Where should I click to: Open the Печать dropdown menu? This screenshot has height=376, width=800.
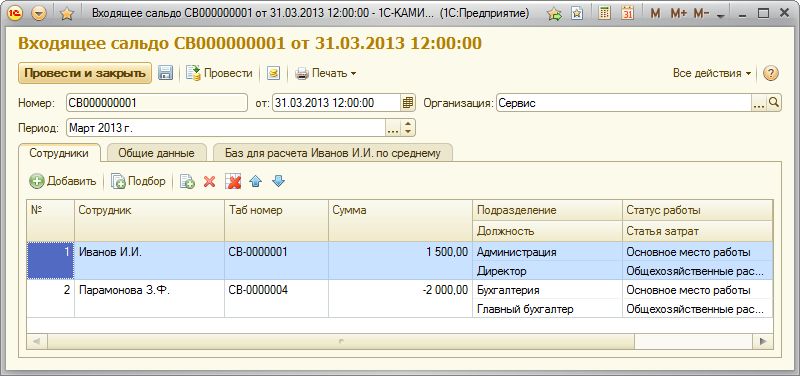coord(326,73)
